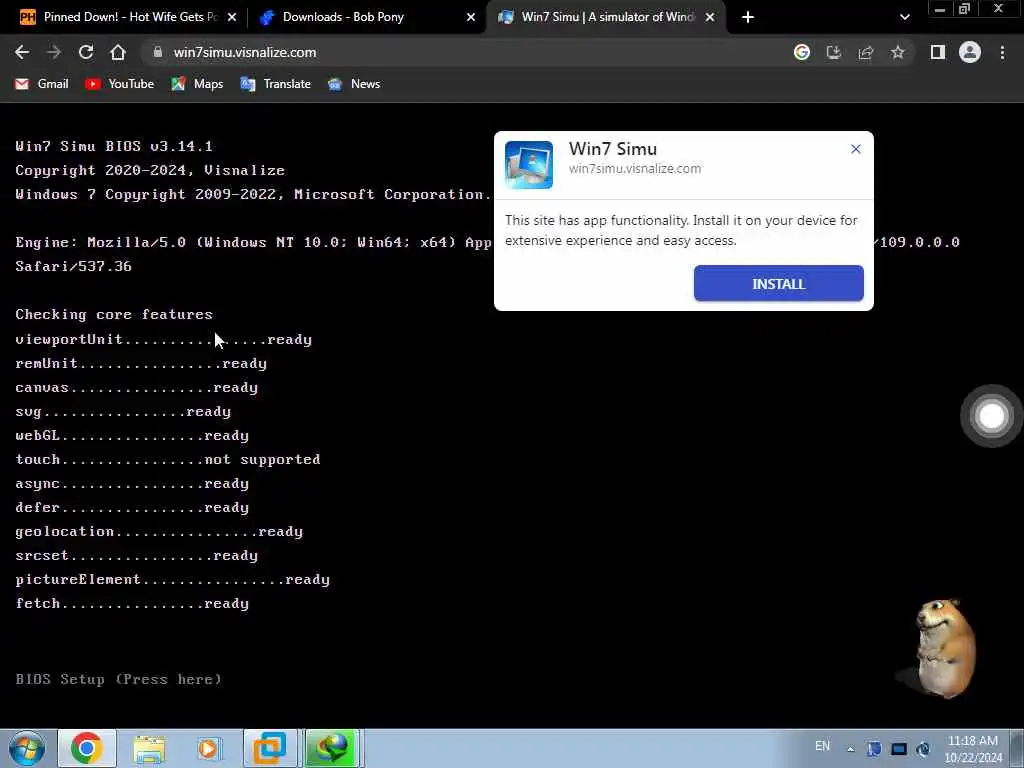Share this page via share icon
This screenshot has height=768, width=1024.
(866, 52)
